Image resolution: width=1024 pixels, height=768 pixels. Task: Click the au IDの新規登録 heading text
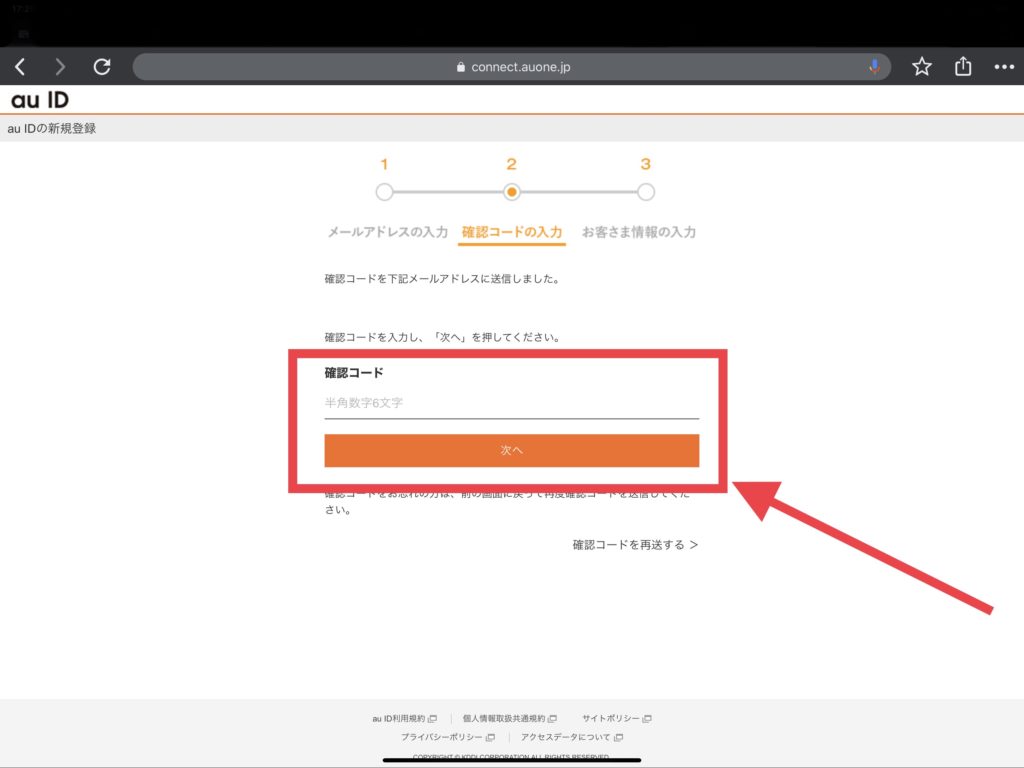(x=52, y=129)
